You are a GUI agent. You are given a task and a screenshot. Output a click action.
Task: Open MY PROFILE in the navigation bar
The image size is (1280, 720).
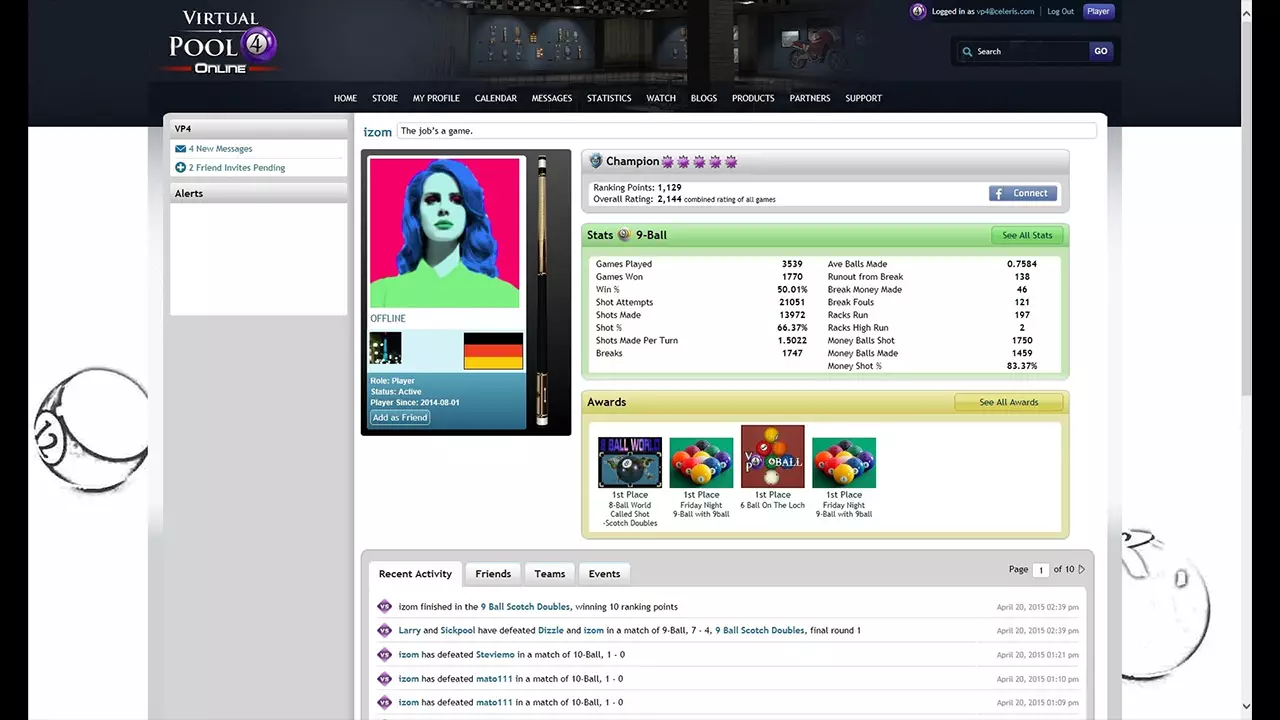tap(436, 98)
